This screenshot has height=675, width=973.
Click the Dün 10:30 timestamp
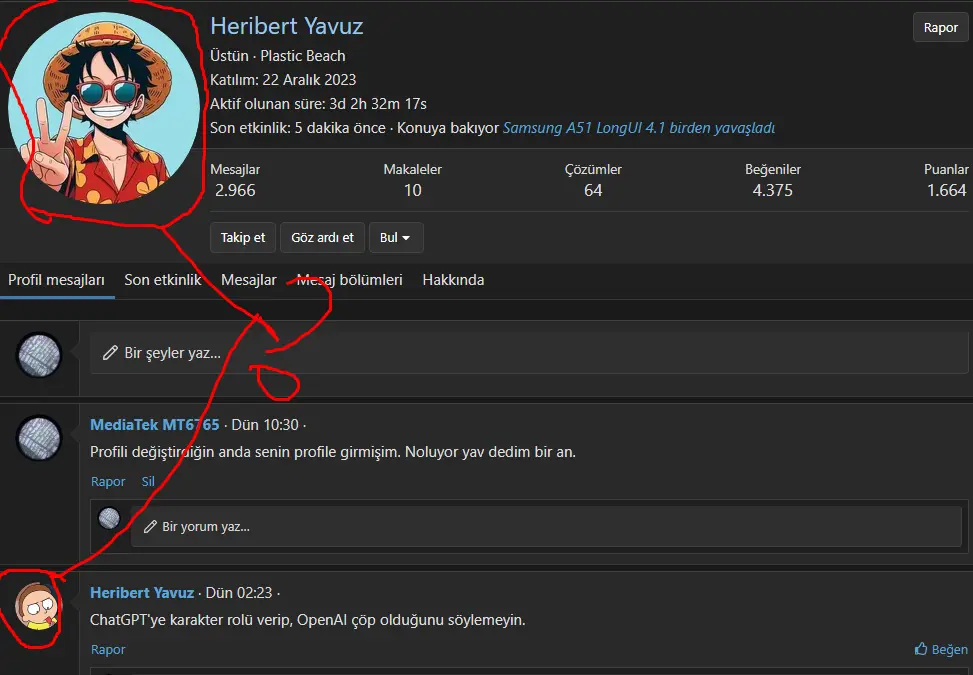[x=265, y=425]
